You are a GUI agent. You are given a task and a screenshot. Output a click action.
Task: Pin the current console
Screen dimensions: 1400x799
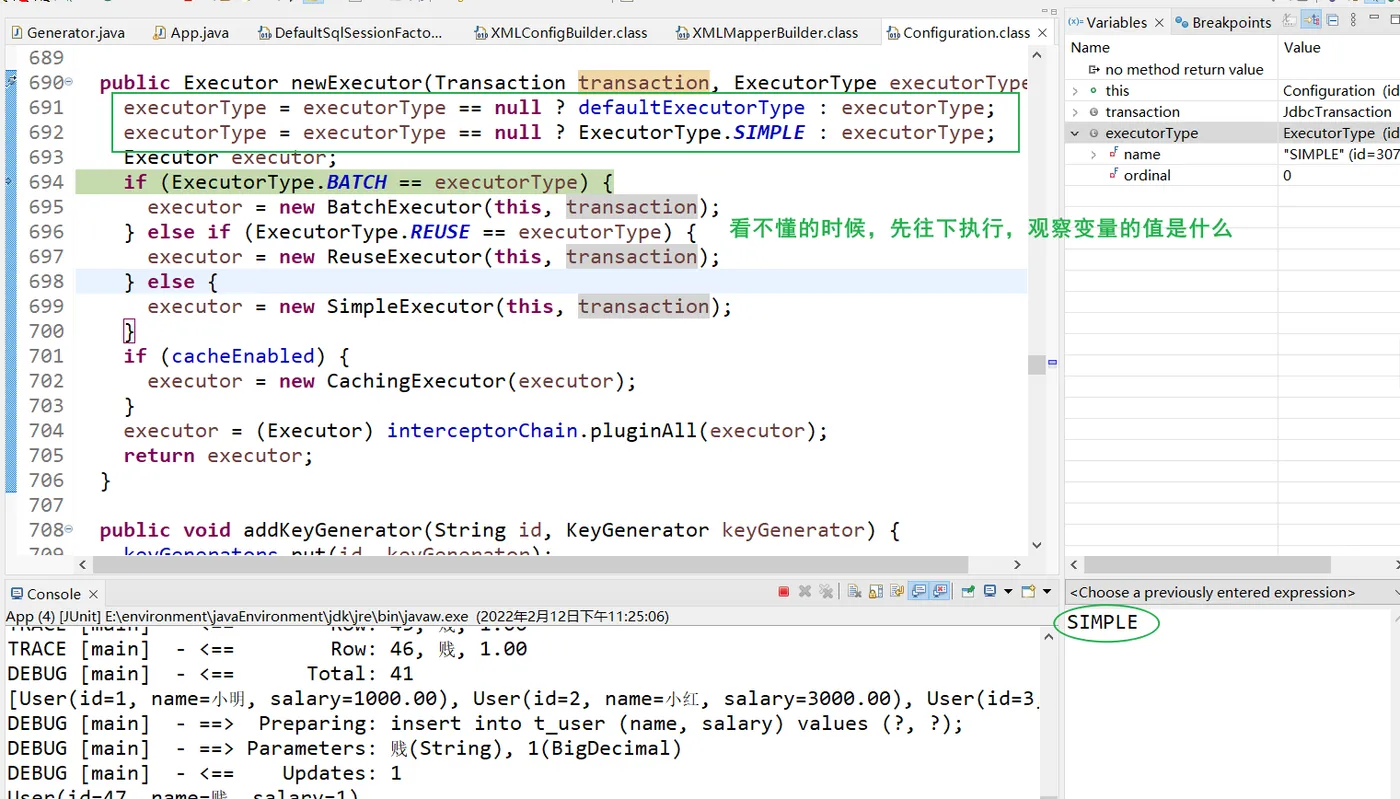click(x=968, y=591)
